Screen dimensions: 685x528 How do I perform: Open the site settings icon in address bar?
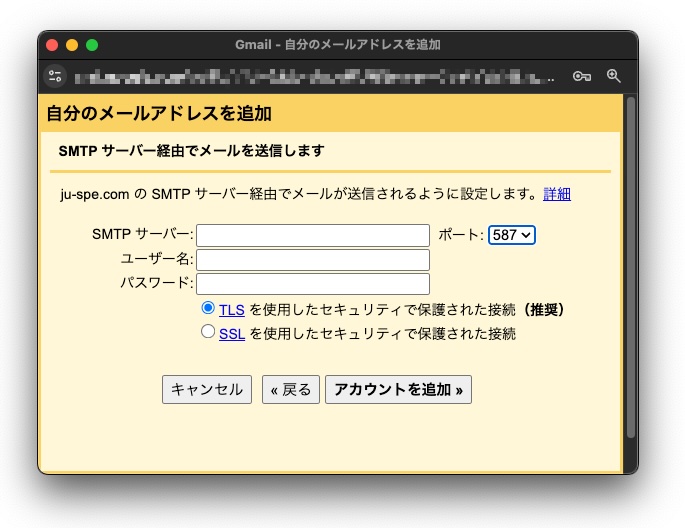click(x=55, y=76)
